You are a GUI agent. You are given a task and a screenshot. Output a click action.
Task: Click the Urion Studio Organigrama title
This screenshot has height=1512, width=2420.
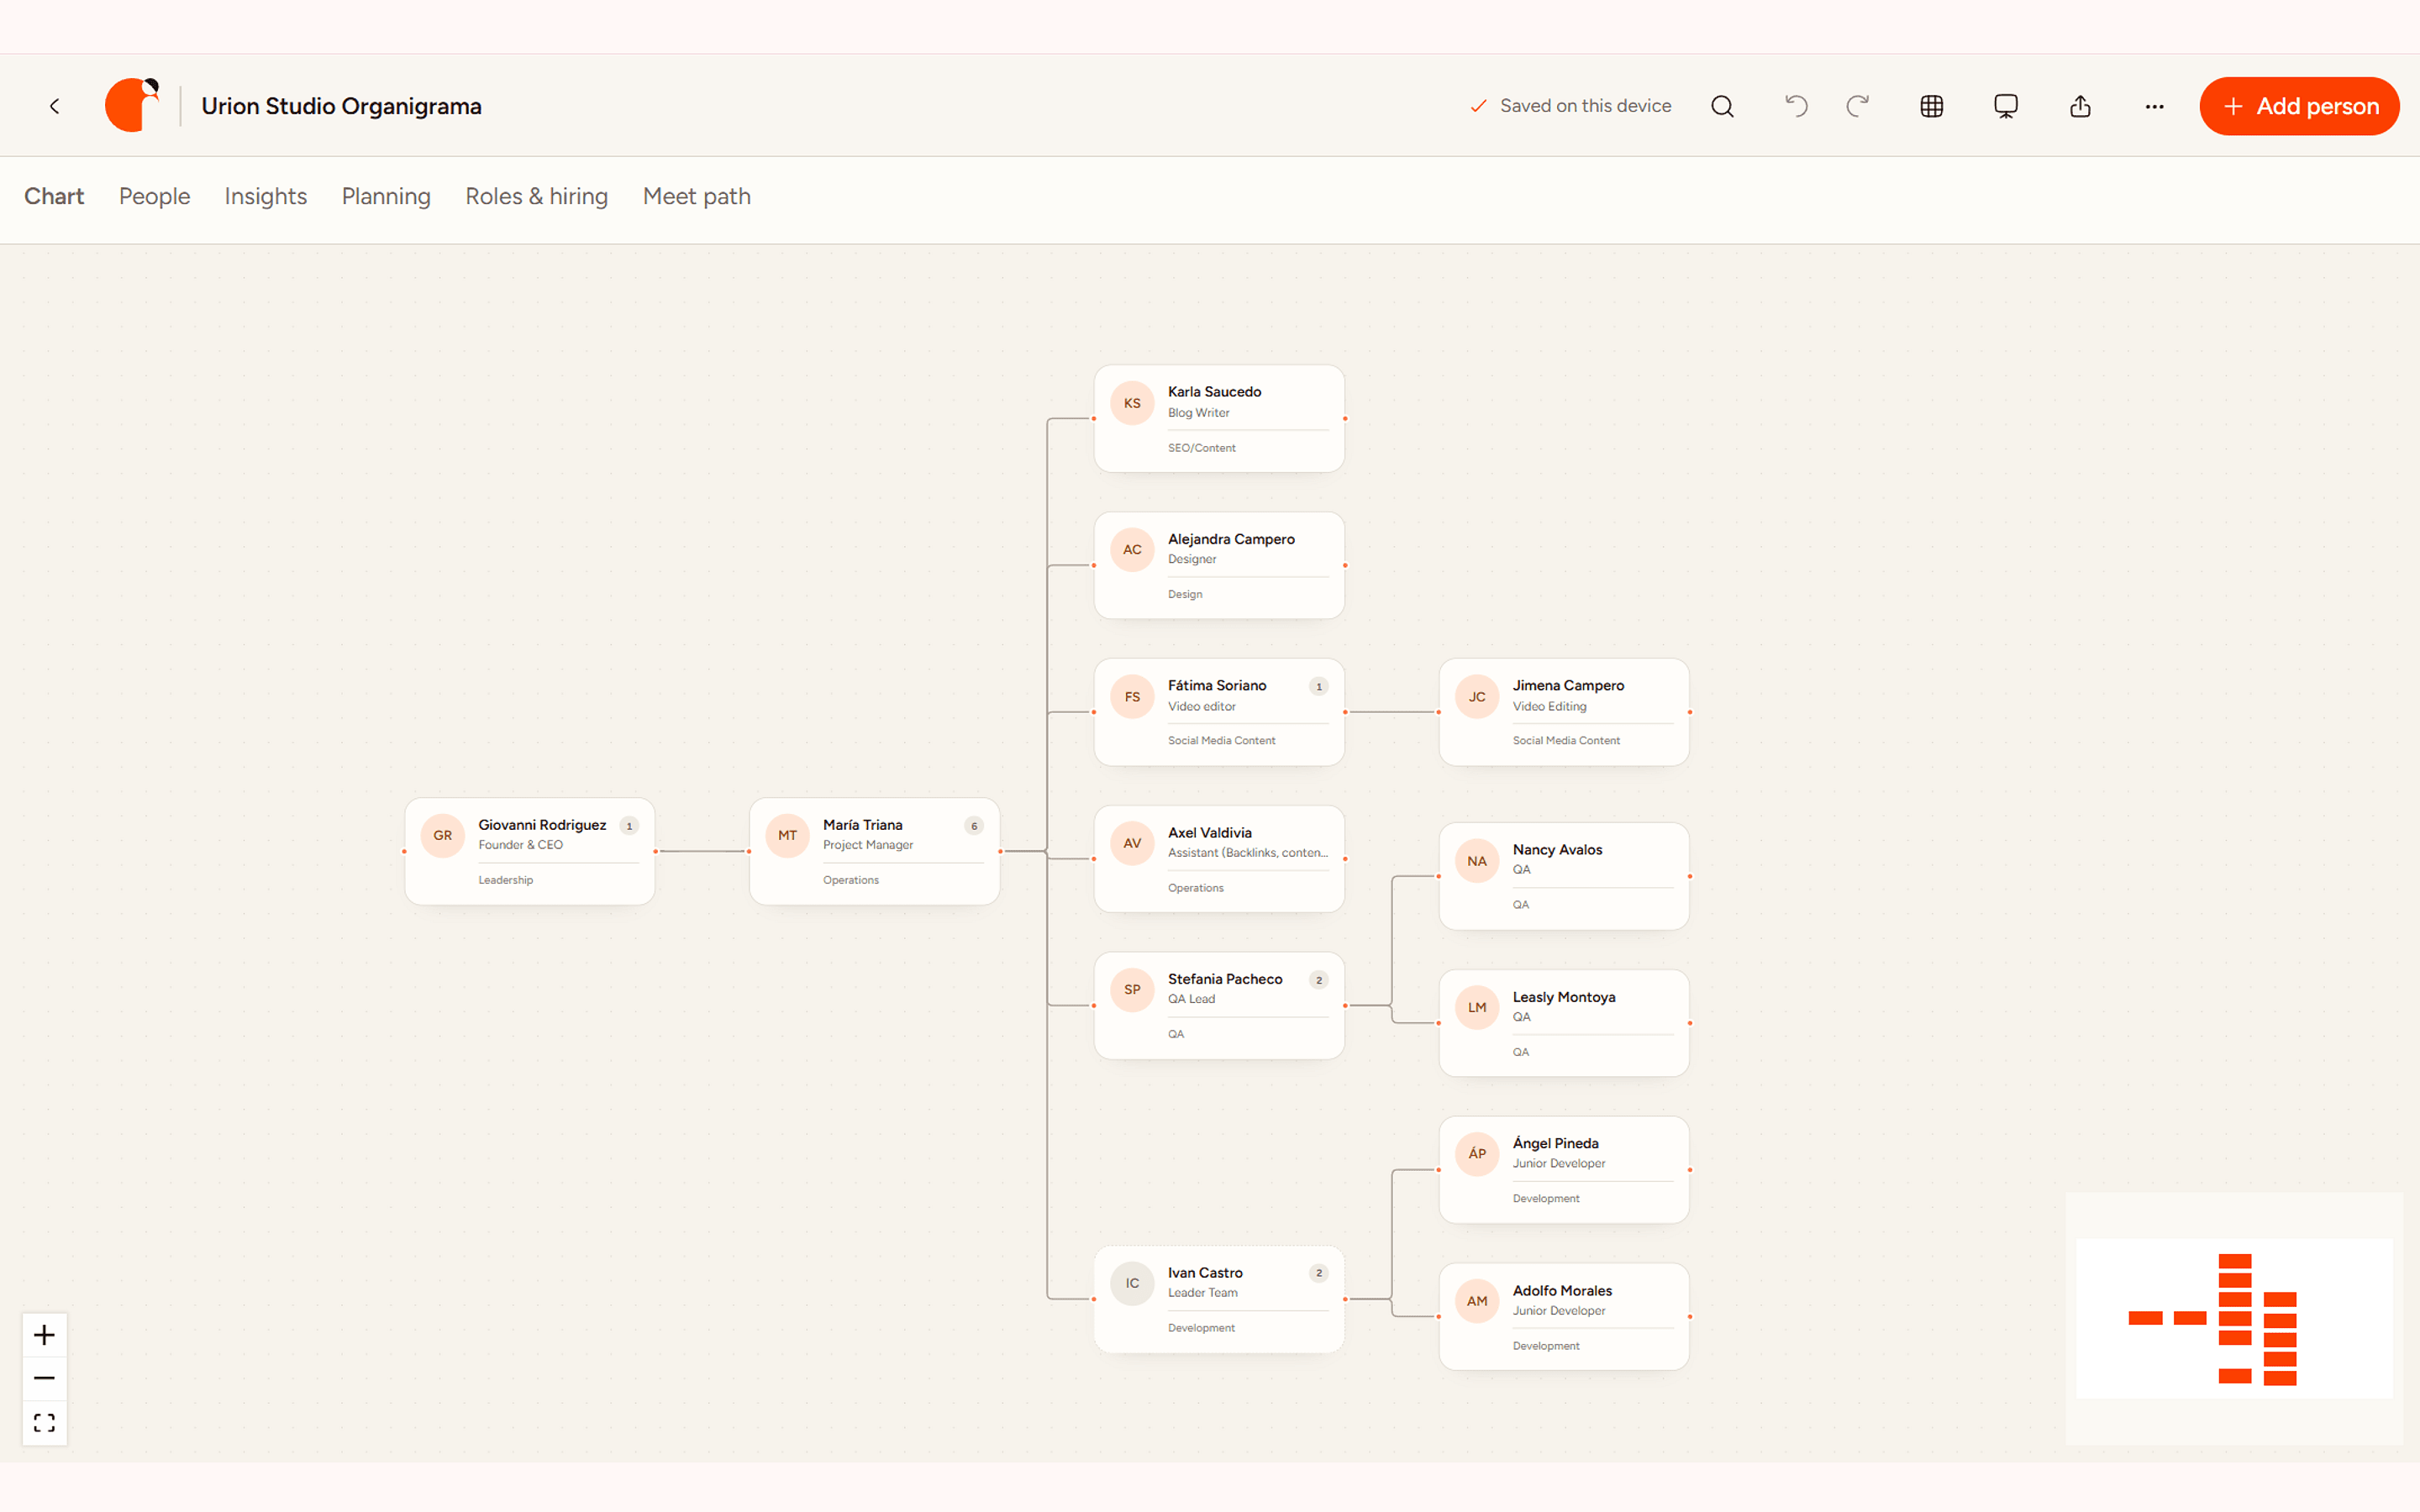pos(341,106)
